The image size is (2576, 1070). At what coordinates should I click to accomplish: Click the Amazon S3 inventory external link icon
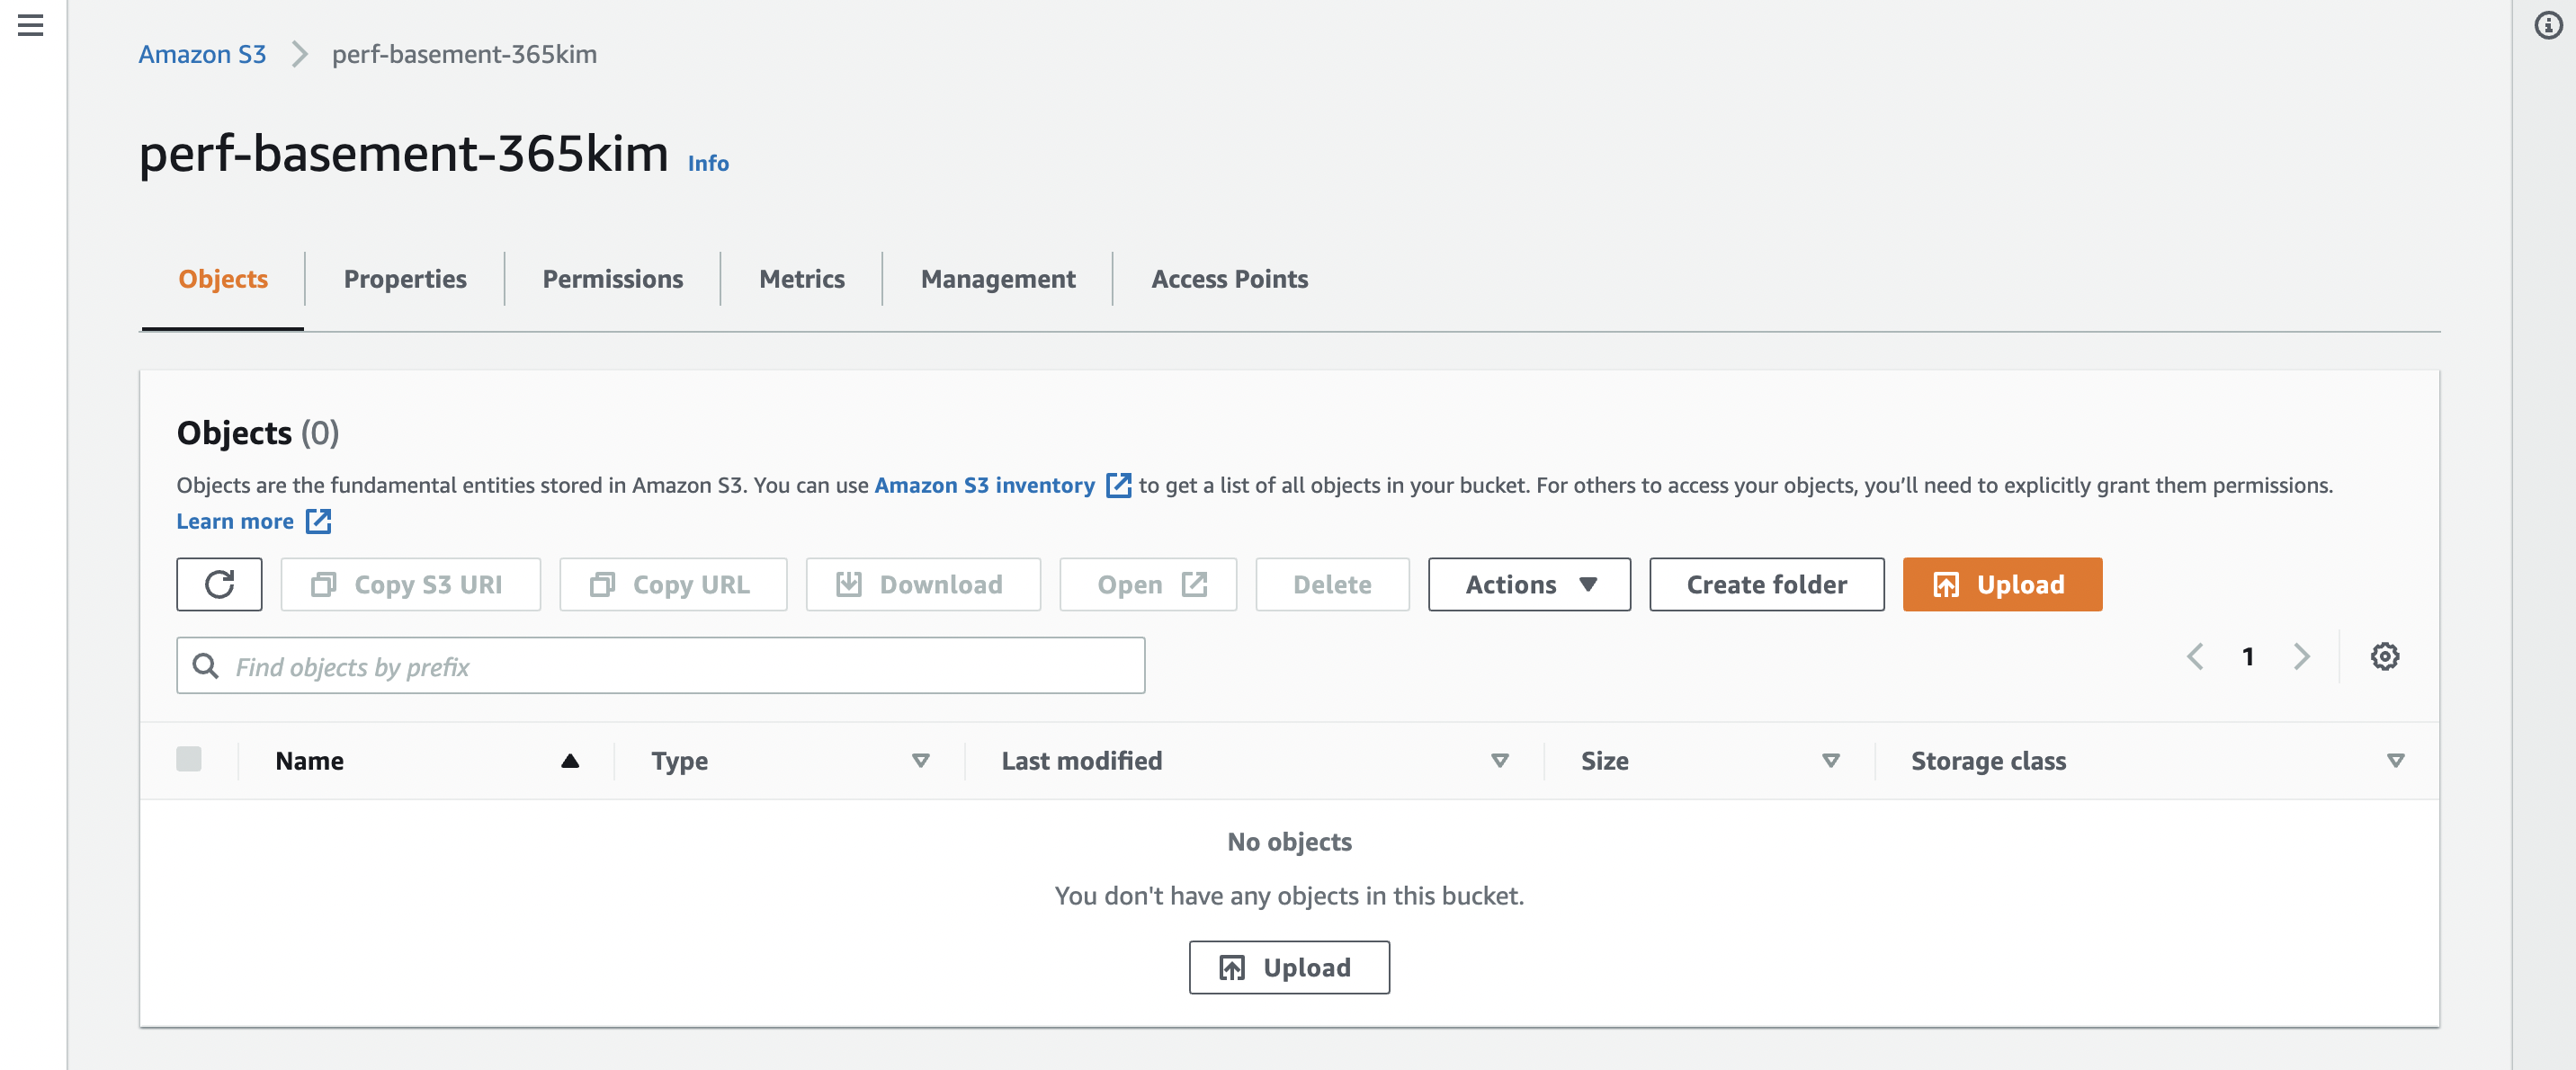click(x=1118, y=485)
